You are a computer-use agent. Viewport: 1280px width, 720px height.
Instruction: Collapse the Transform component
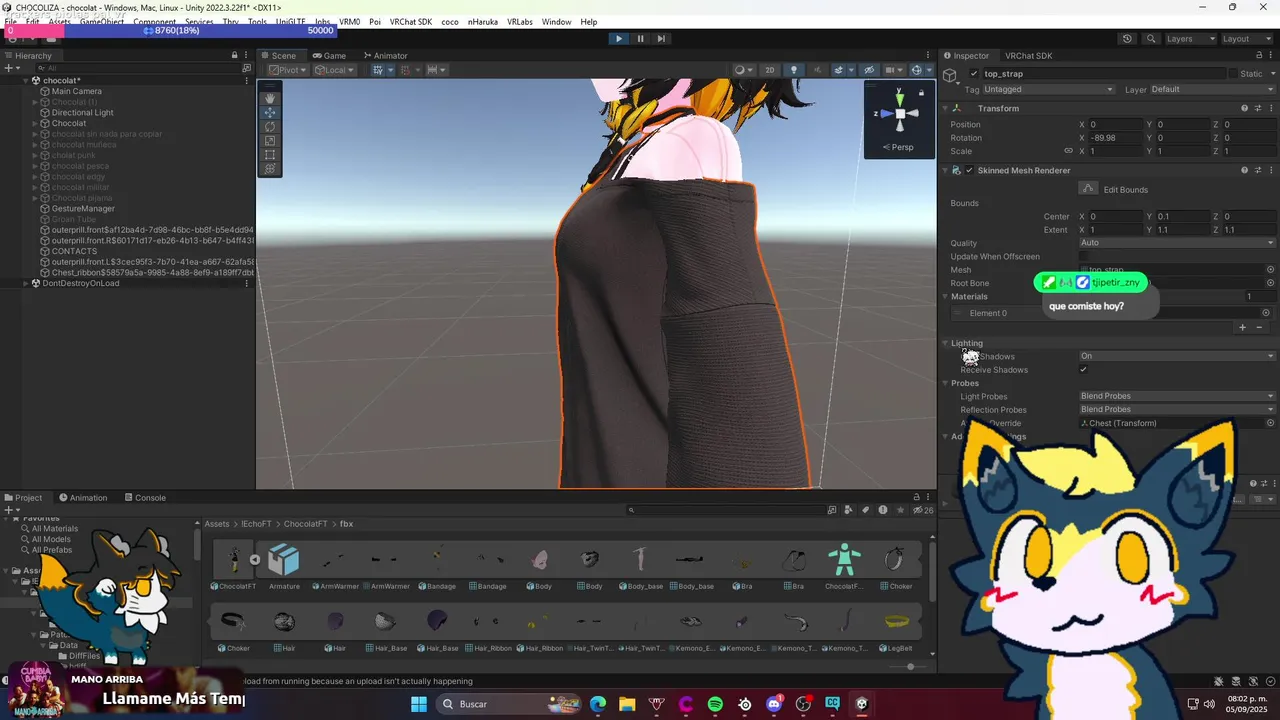click(x=945, y=108)
